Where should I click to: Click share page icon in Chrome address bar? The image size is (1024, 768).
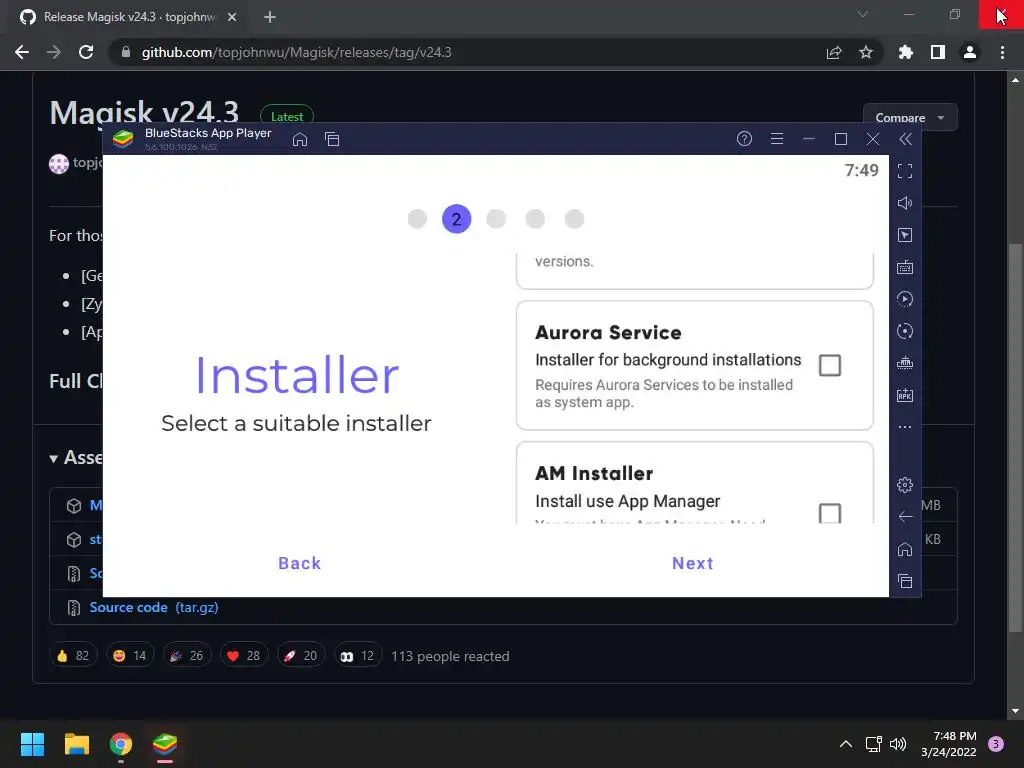click(x=834, y=53)
